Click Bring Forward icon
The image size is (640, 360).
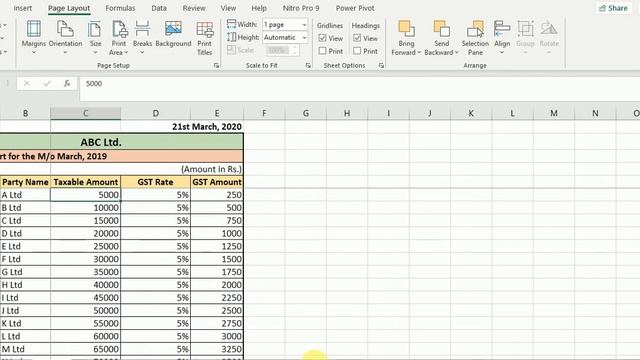406,29
